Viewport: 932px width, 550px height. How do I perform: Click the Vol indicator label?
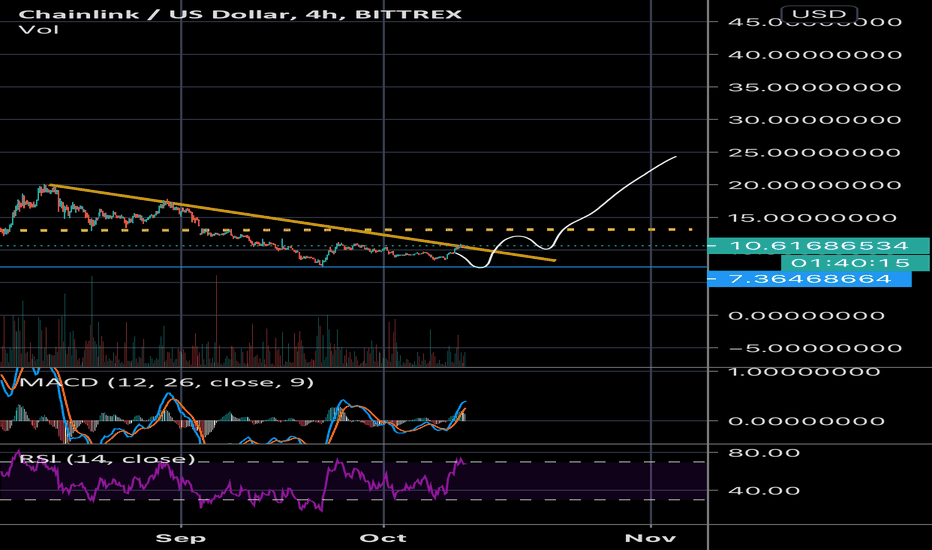[x=39, y=30]
